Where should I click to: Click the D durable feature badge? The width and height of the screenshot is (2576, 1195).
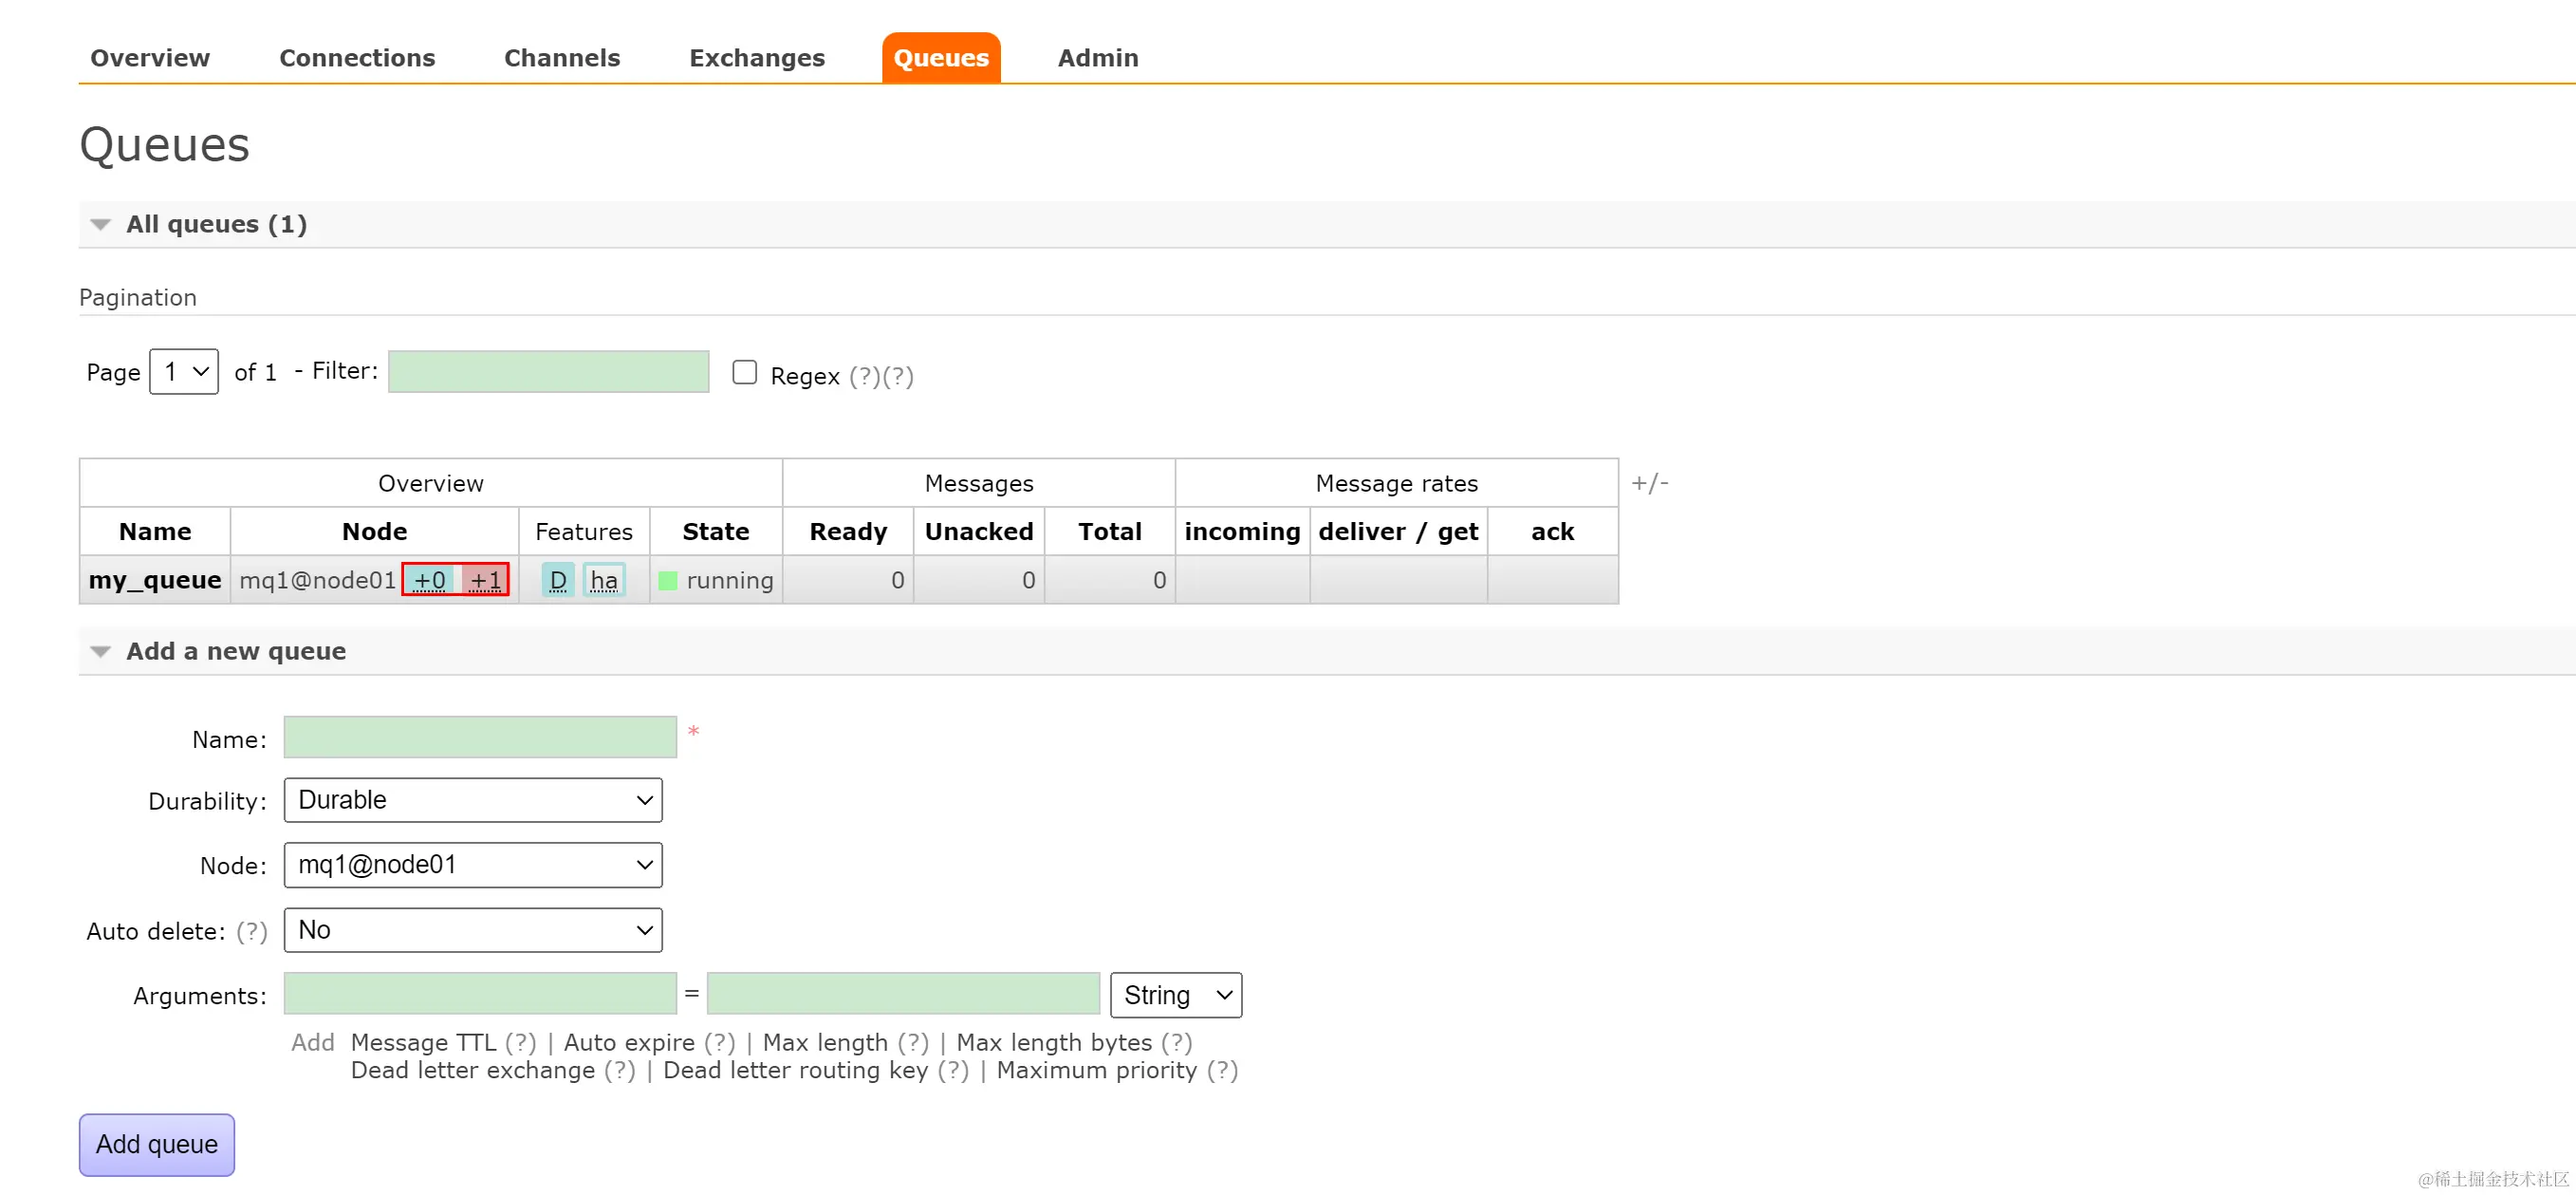[x=558, y=580]
